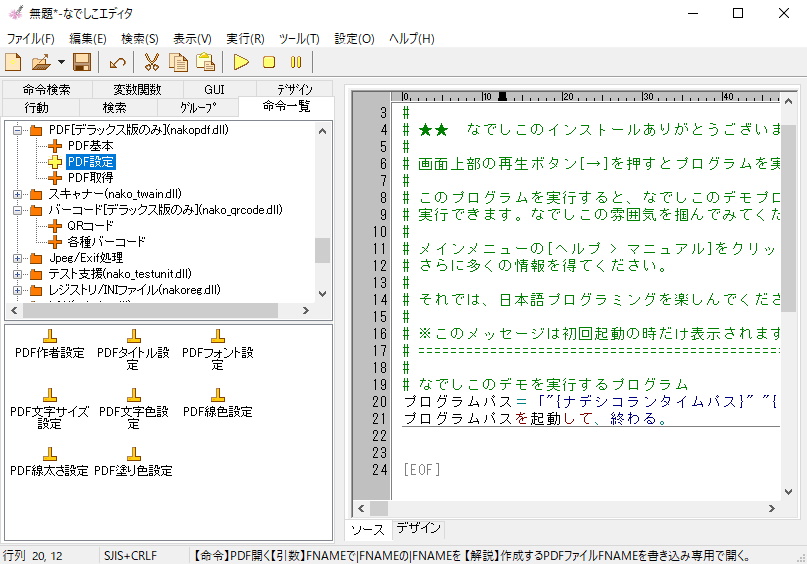Collapse the PDF[デラックス版のみ] tree node
Image resolution: width=807 pixels, height=564 pixels.
coord(17,130)
